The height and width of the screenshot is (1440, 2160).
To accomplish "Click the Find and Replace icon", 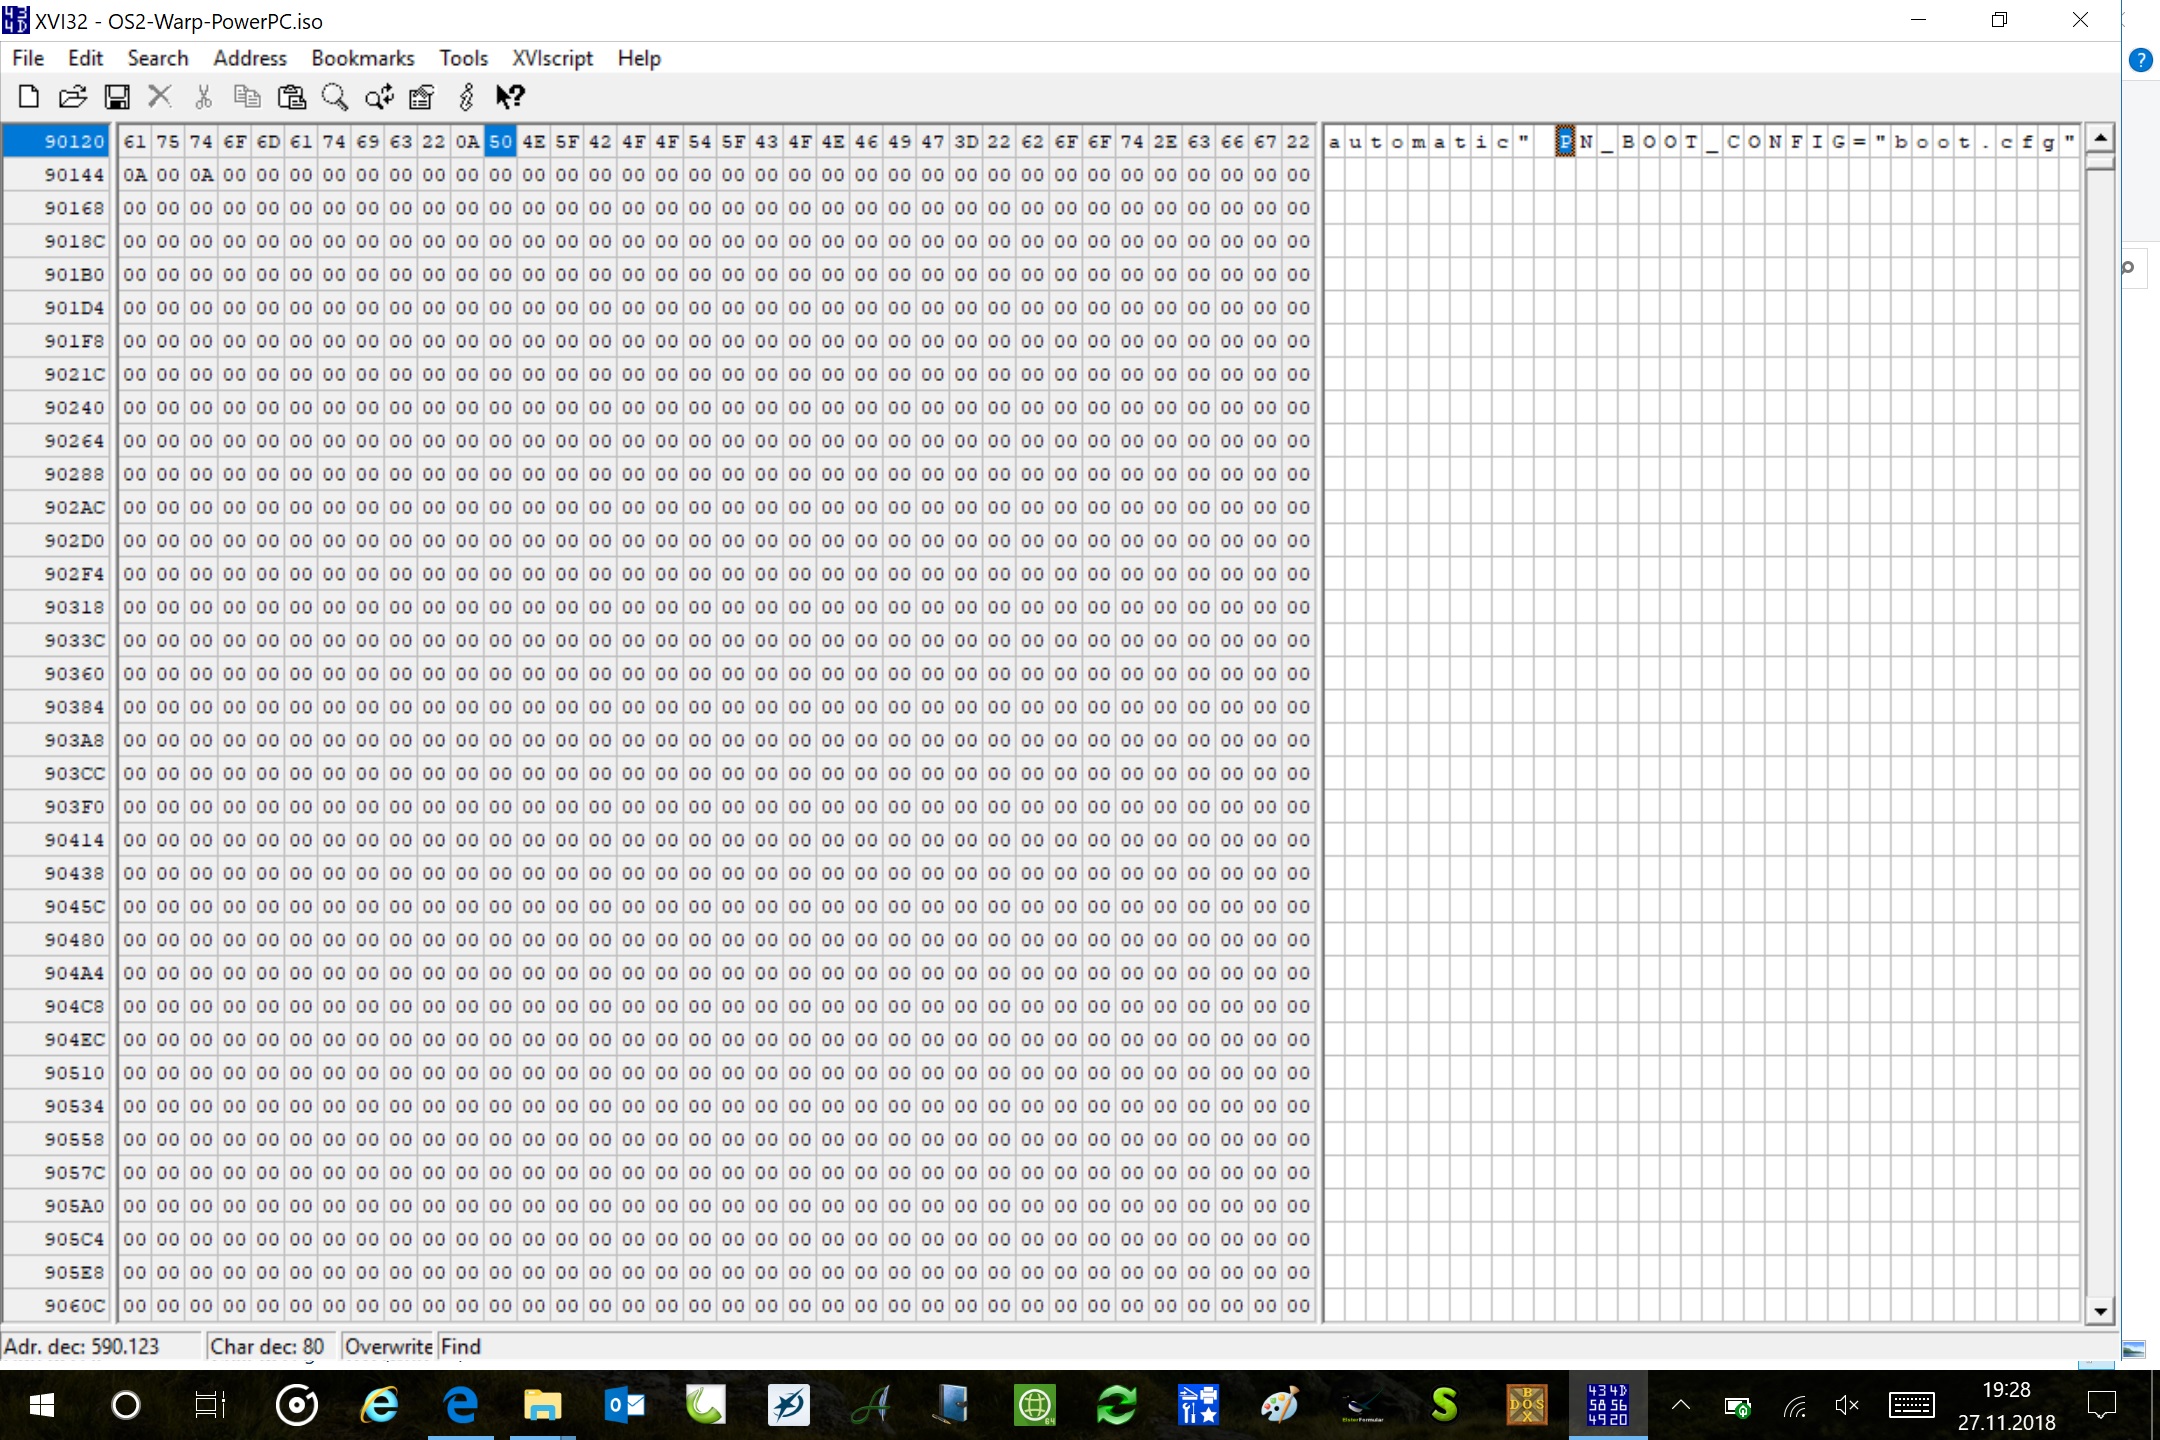I will coord(379,97).
